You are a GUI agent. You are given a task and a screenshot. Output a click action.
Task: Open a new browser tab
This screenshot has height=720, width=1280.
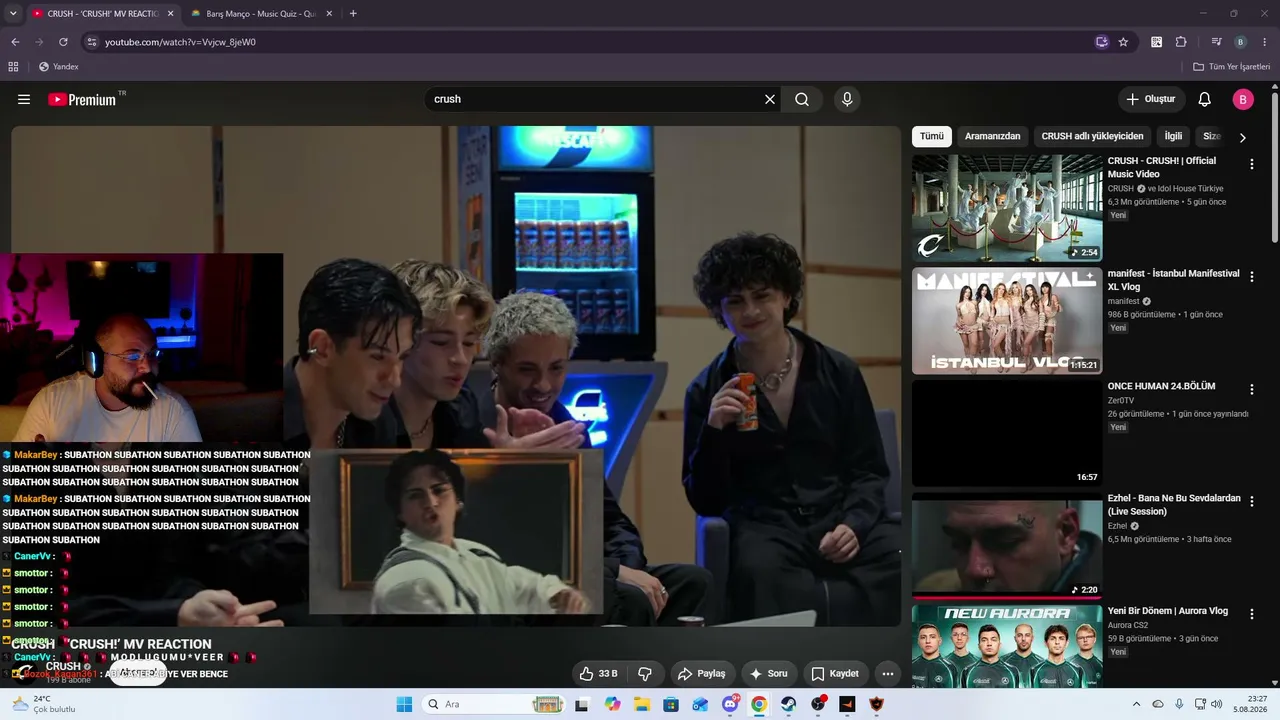tap(353, 14)
